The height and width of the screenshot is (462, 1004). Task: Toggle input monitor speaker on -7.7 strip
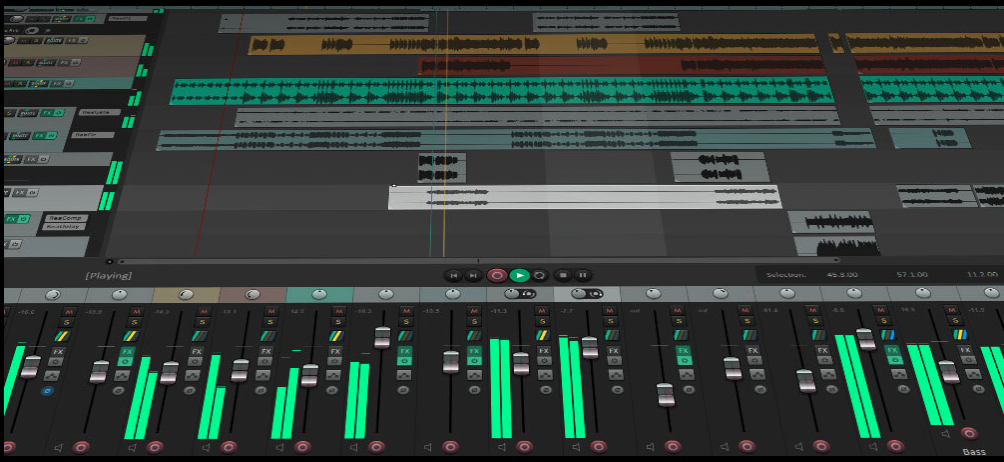click(576, 447)
